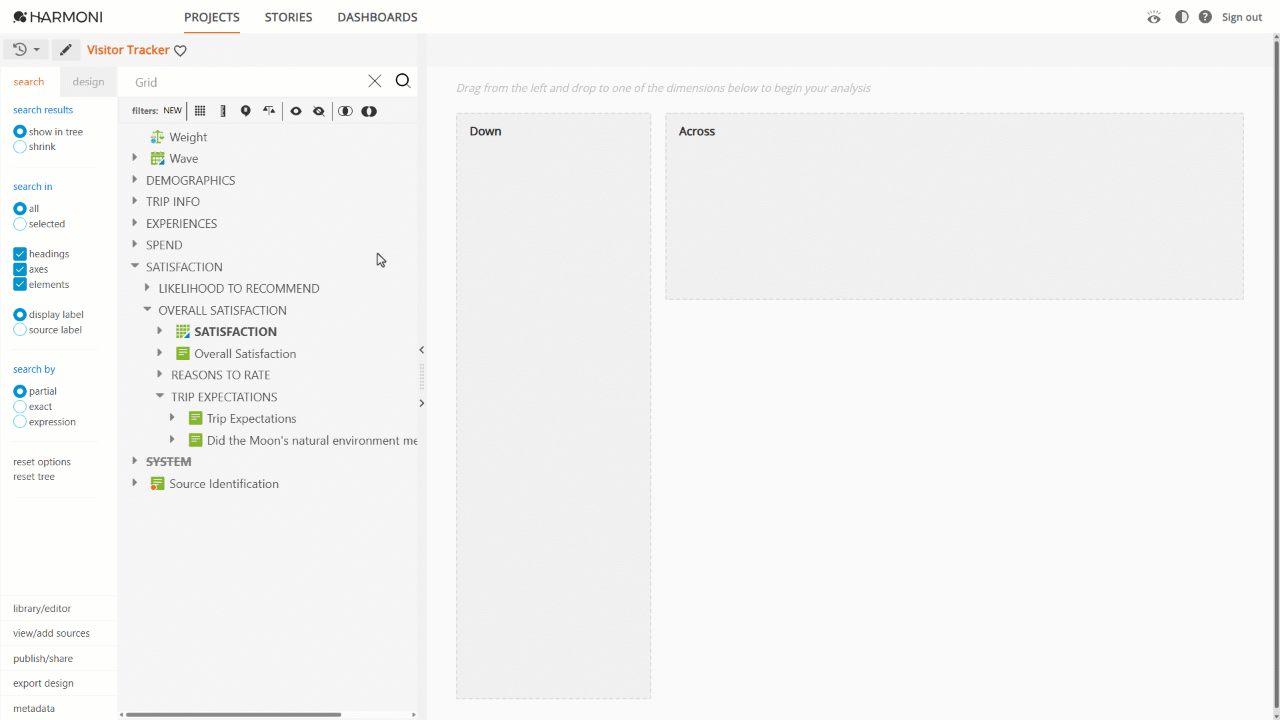Click the pencil edit icon
Image resolution: width=1280 pixels, height=720 pixels.
(66, 49)
